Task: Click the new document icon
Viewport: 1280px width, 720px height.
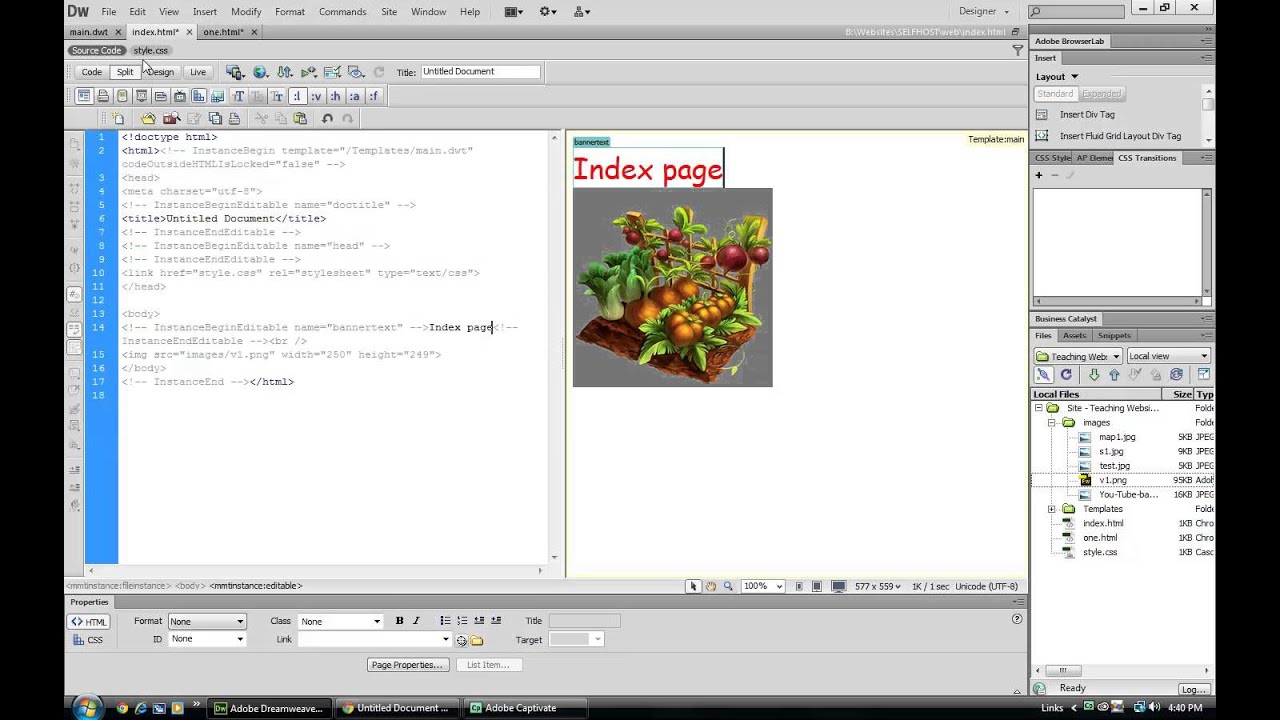Action: point(118,118)
